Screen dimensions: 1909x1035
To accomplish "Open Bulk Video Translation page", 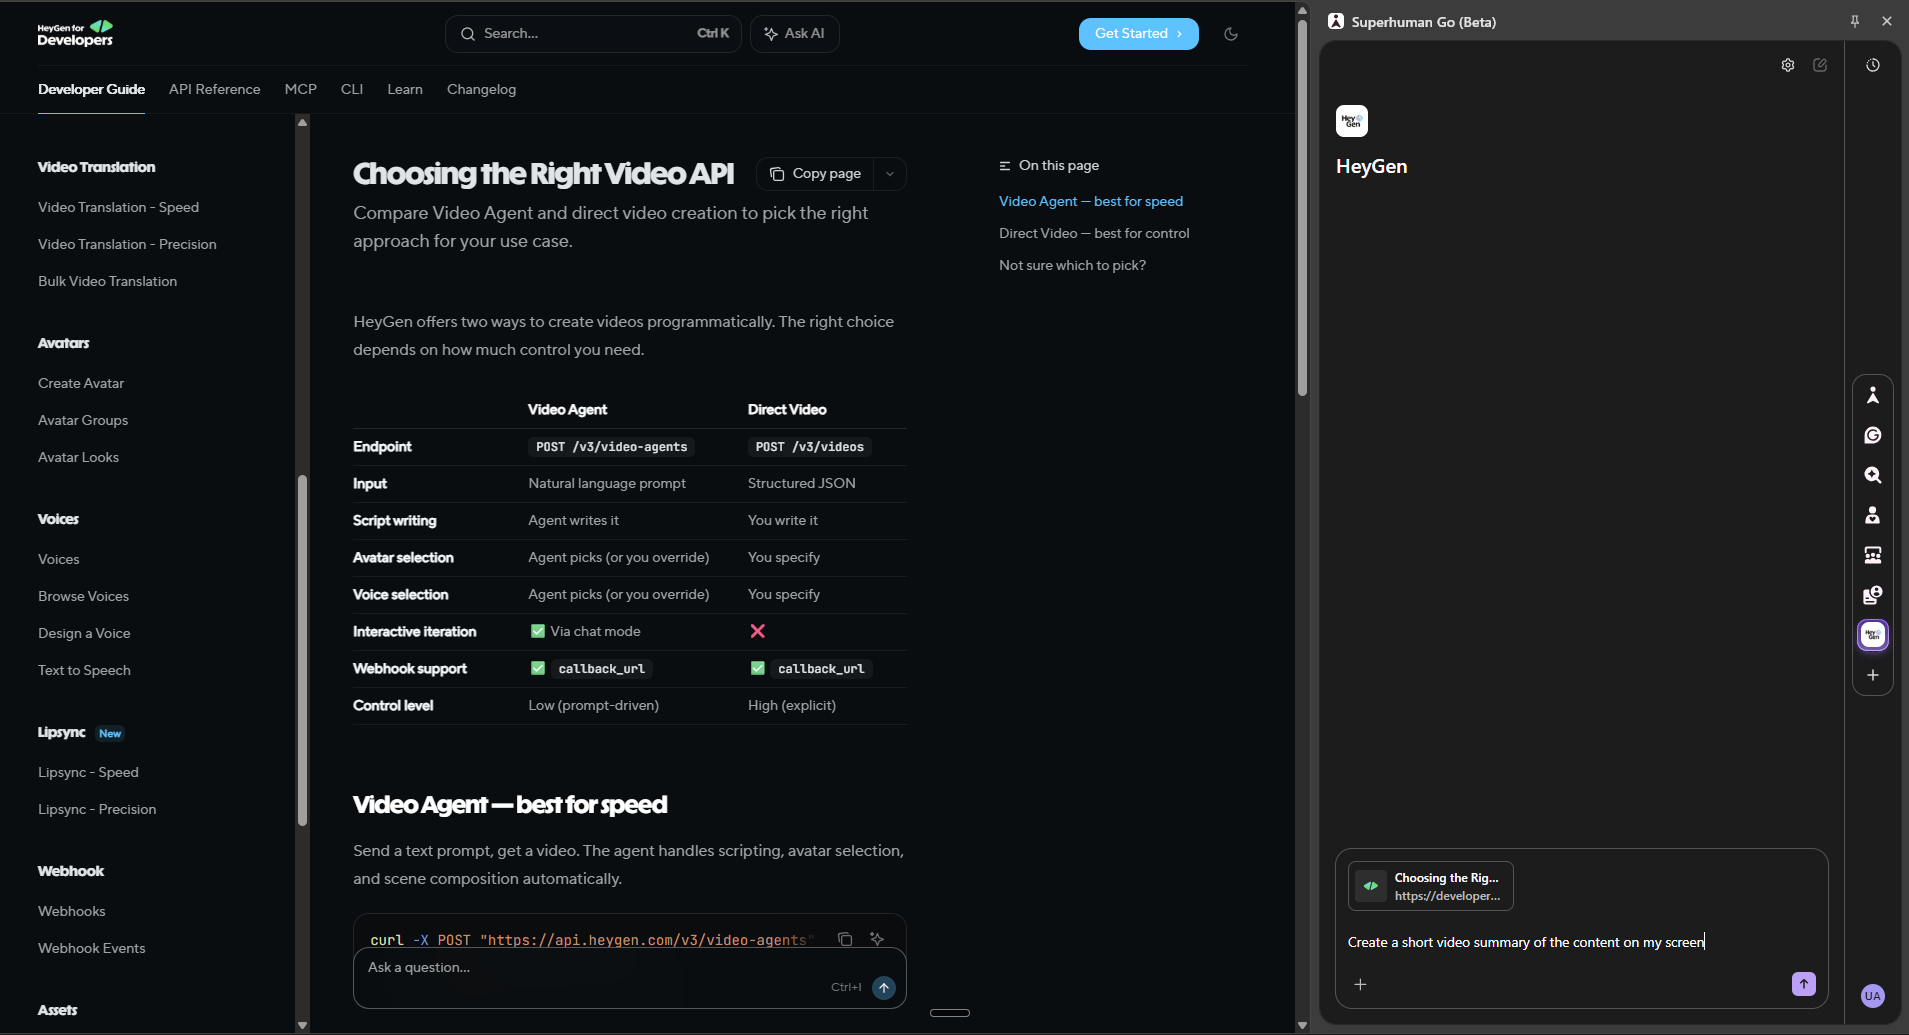I will click(107, 281).
